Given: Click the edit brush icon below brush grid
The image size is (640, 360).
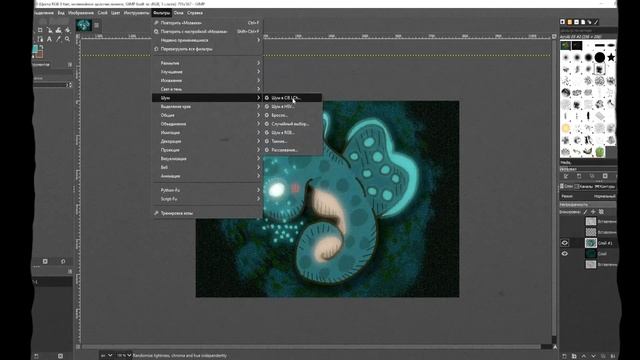Looking at the screenshot, I should (x=566, y=176).
